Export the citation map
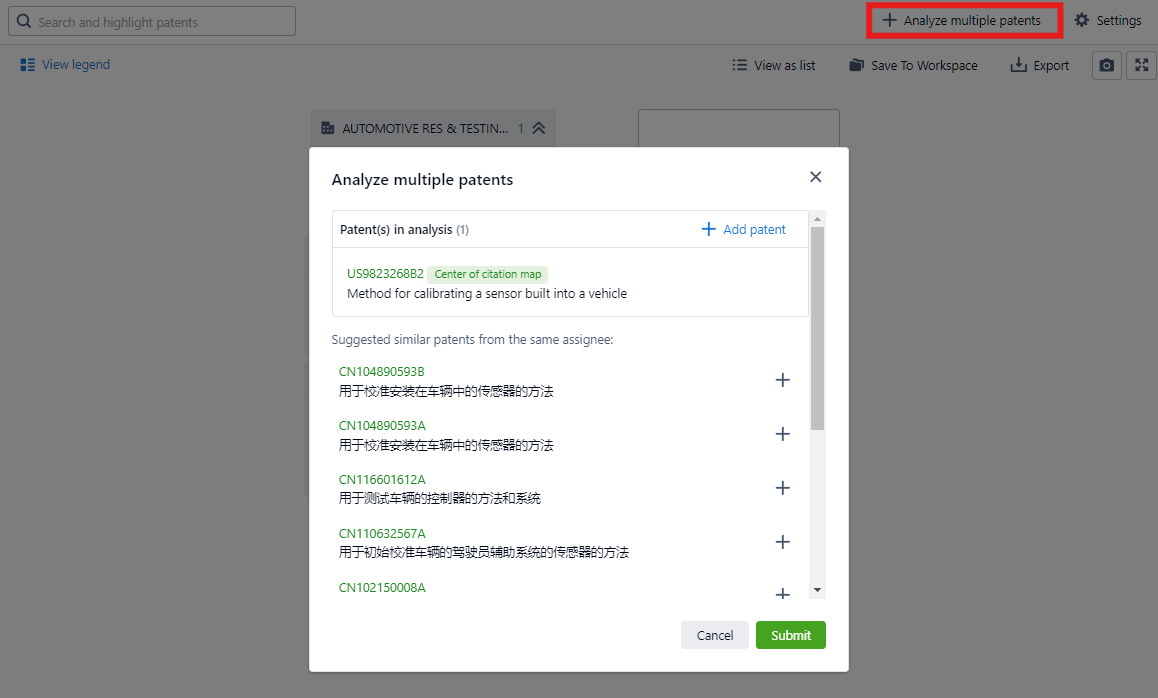This screenshot has height=698, width=1158. click(1039, 66)
